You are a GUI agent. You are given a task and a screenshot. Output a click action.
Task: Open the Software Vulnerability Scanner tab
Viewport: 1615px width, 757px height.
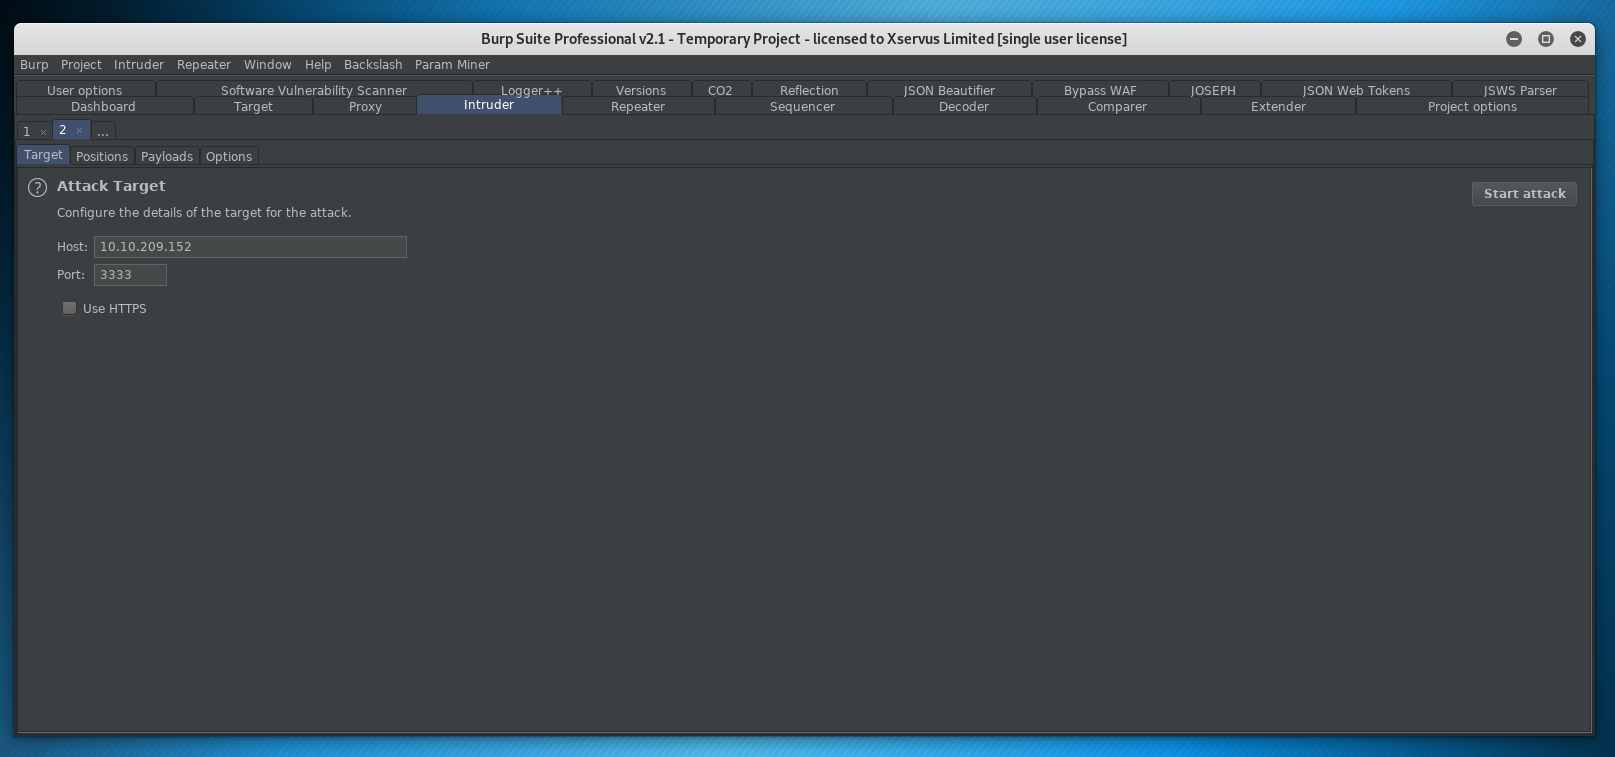(314, 90)
